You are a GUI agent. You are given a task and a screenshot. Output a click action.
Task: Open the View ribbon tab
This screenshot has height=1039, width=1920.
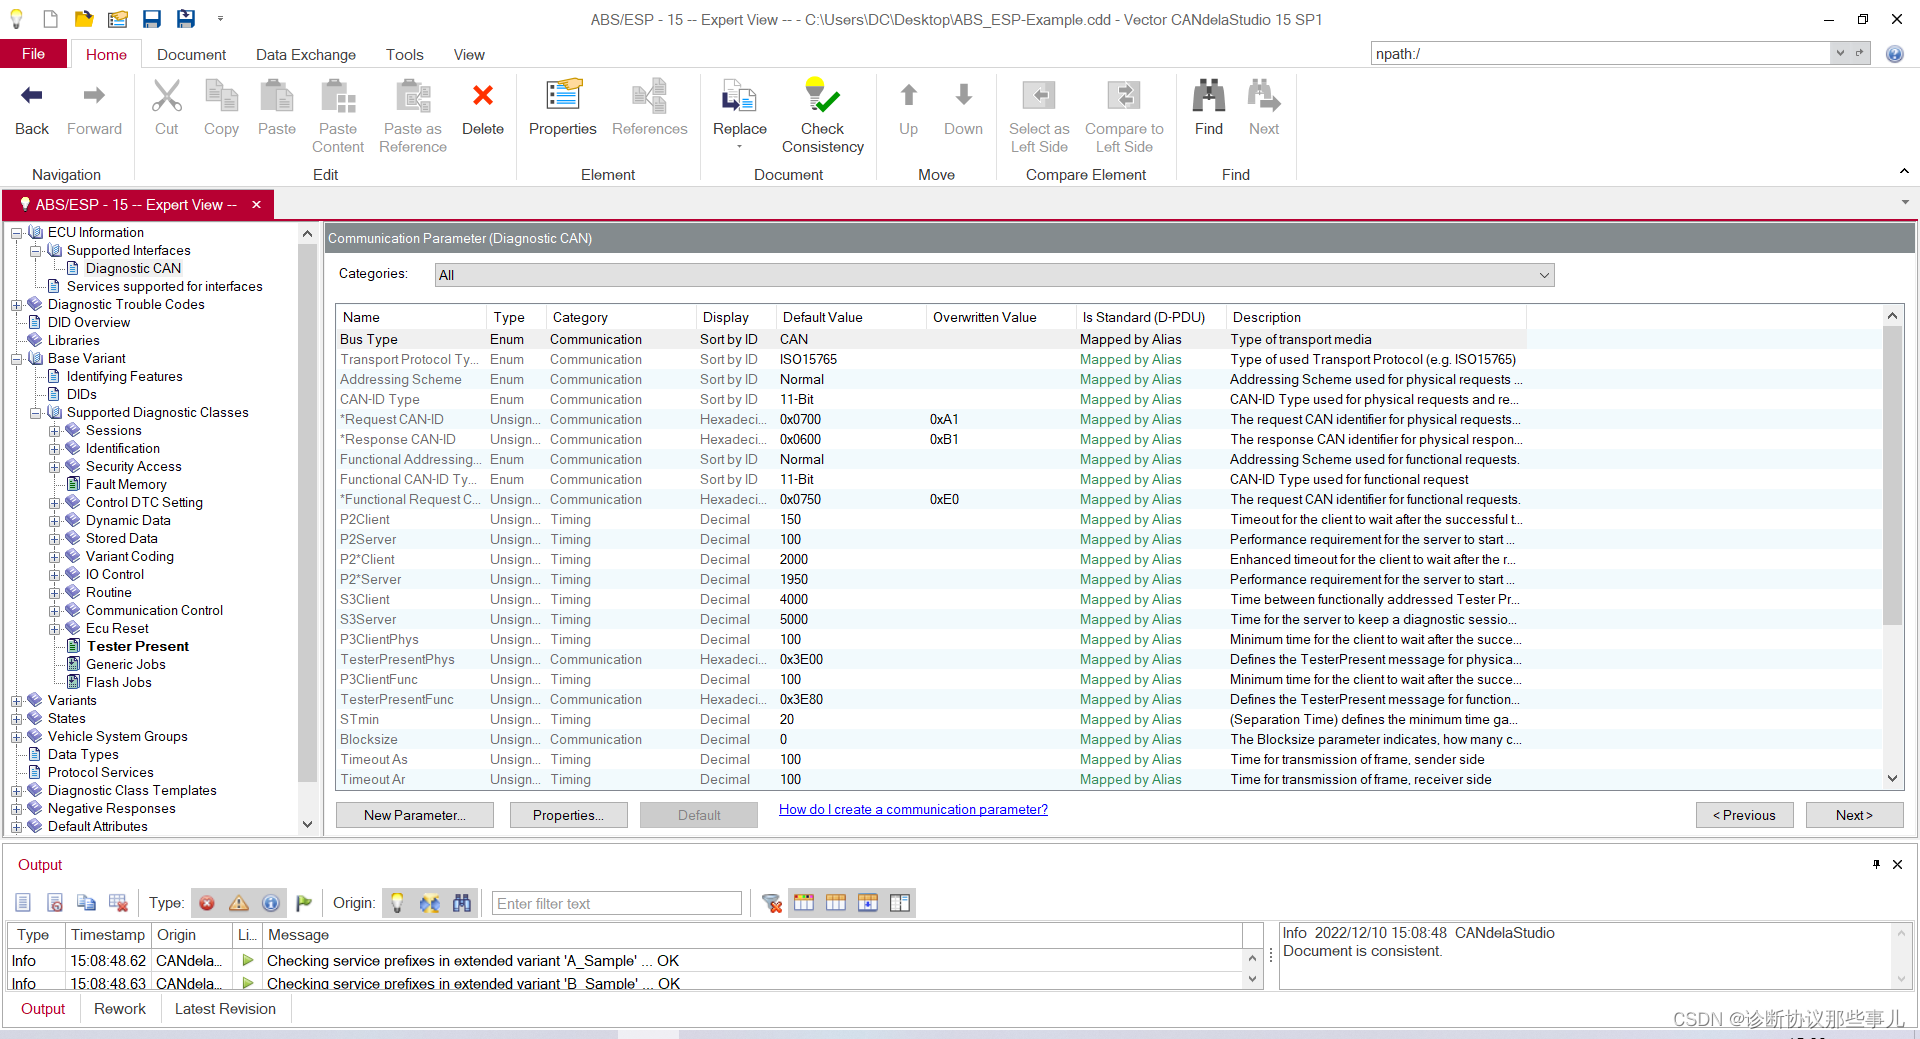coord(469,55)
